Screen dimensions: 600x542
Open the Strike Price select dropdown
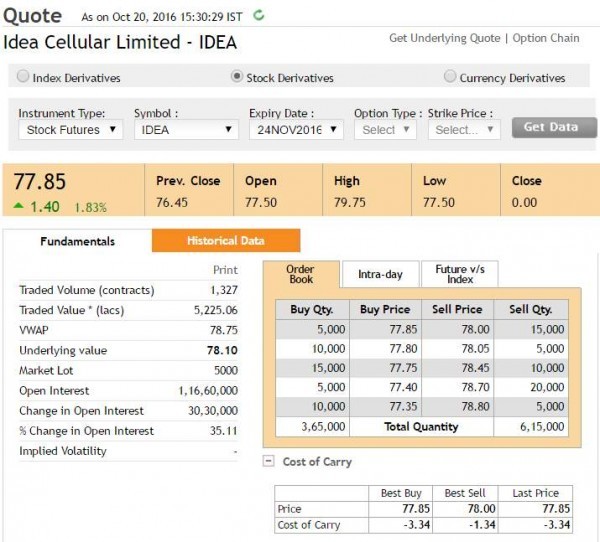tap(464, 130)
